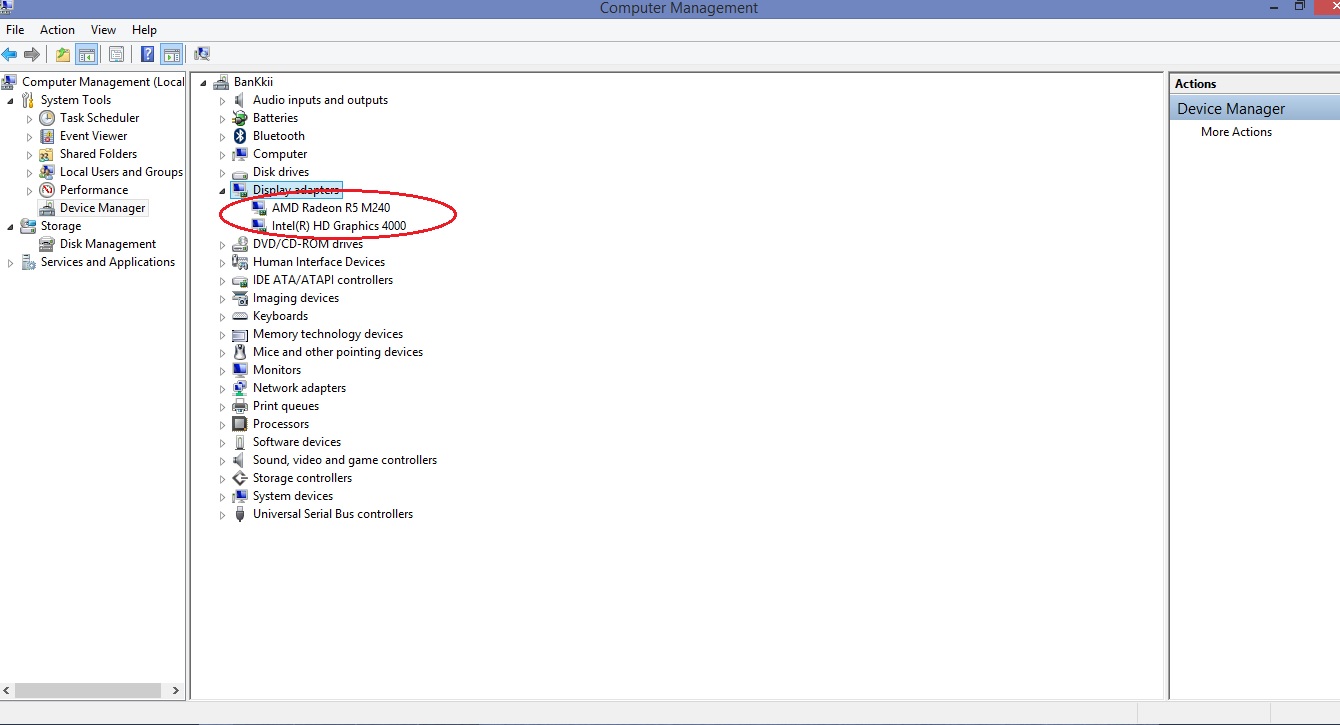Select Device Manager in left tree
The image size is (1340, 725).
103,208
